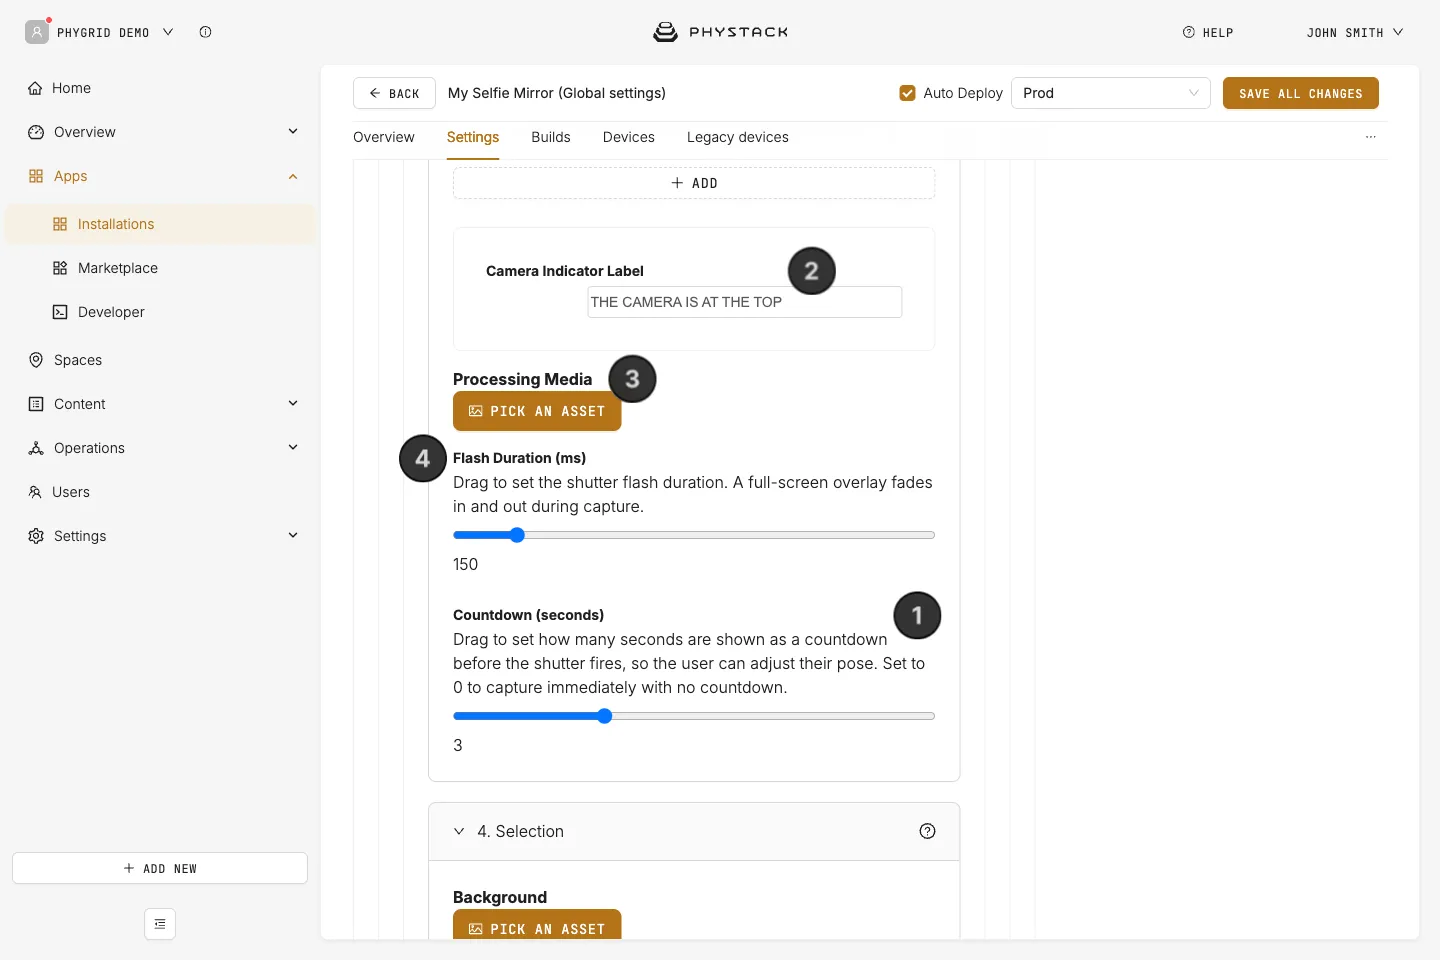Click the Back button

tap(394, 93)
